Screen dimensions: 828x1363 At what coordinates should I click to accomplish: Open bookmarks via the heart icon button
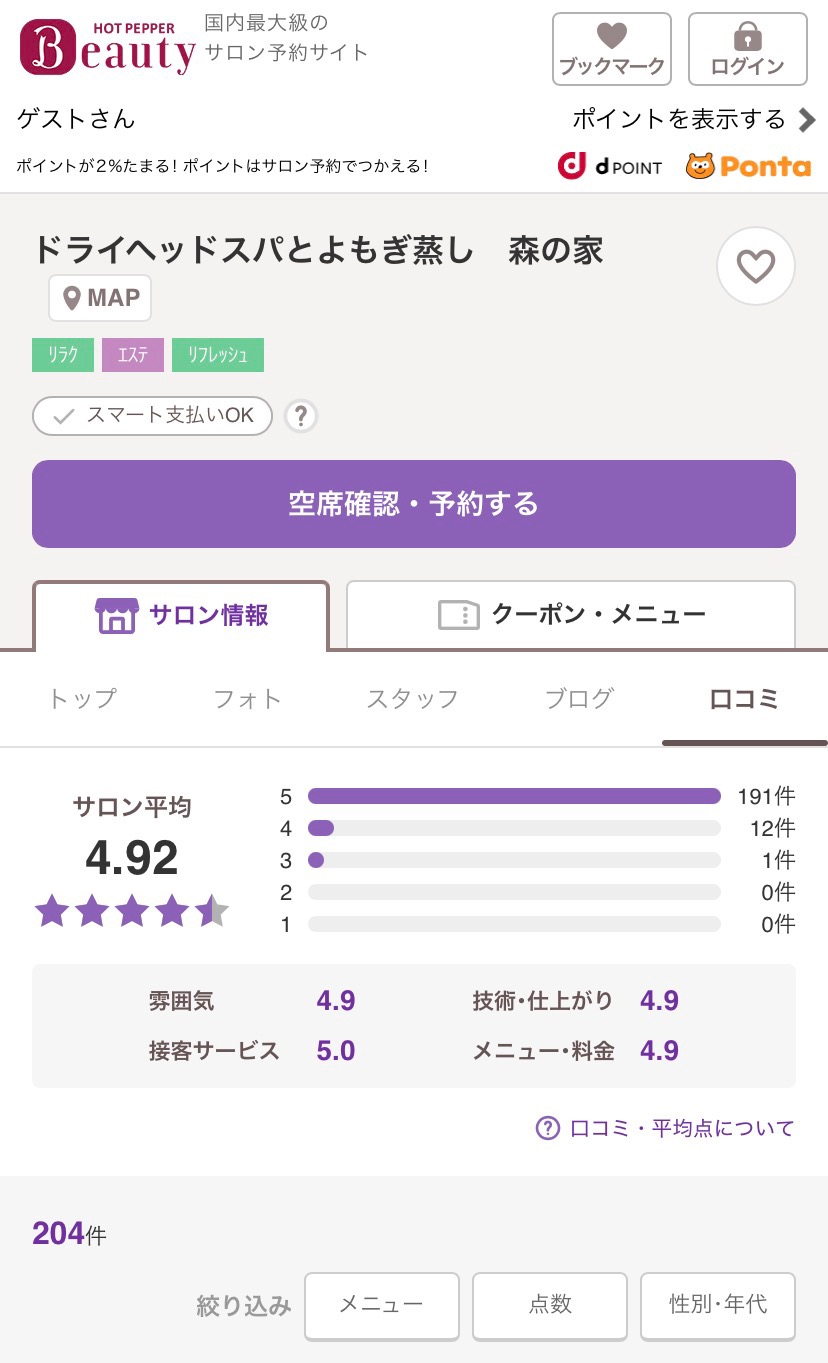click(611, 49)
